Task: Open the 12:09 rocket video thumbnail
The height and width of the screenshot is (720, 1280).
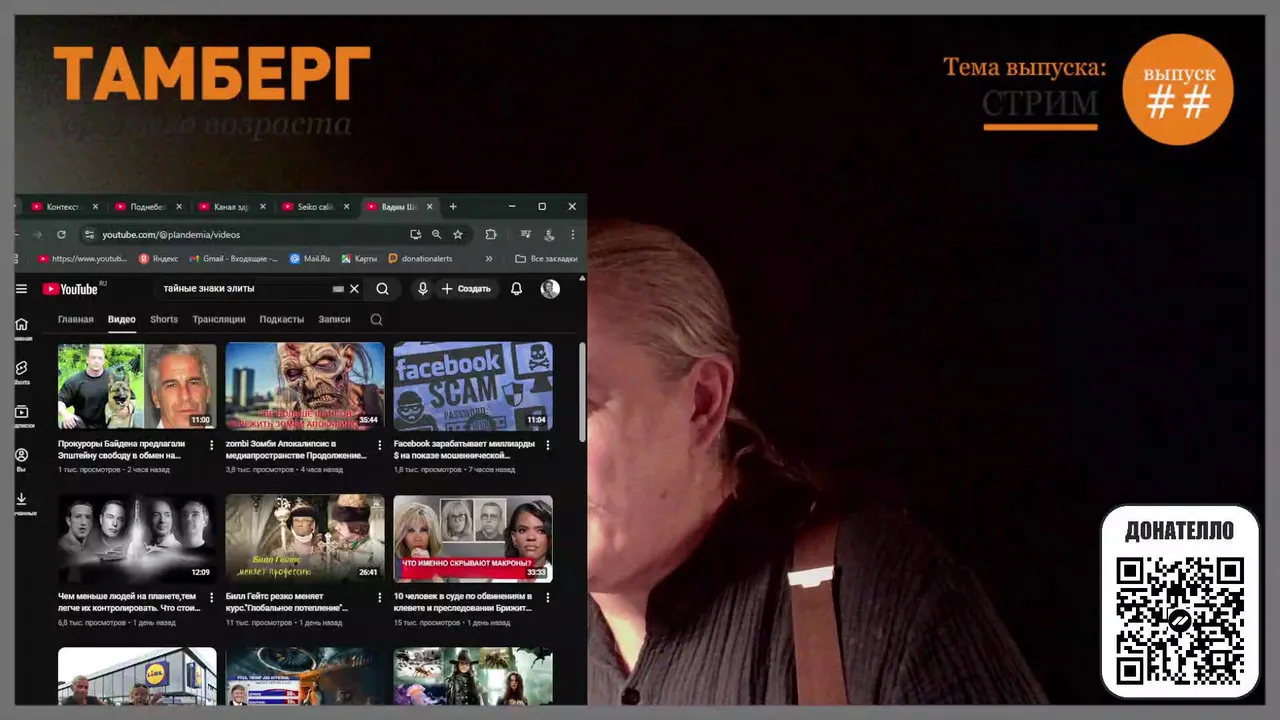Action: (137, 538)
